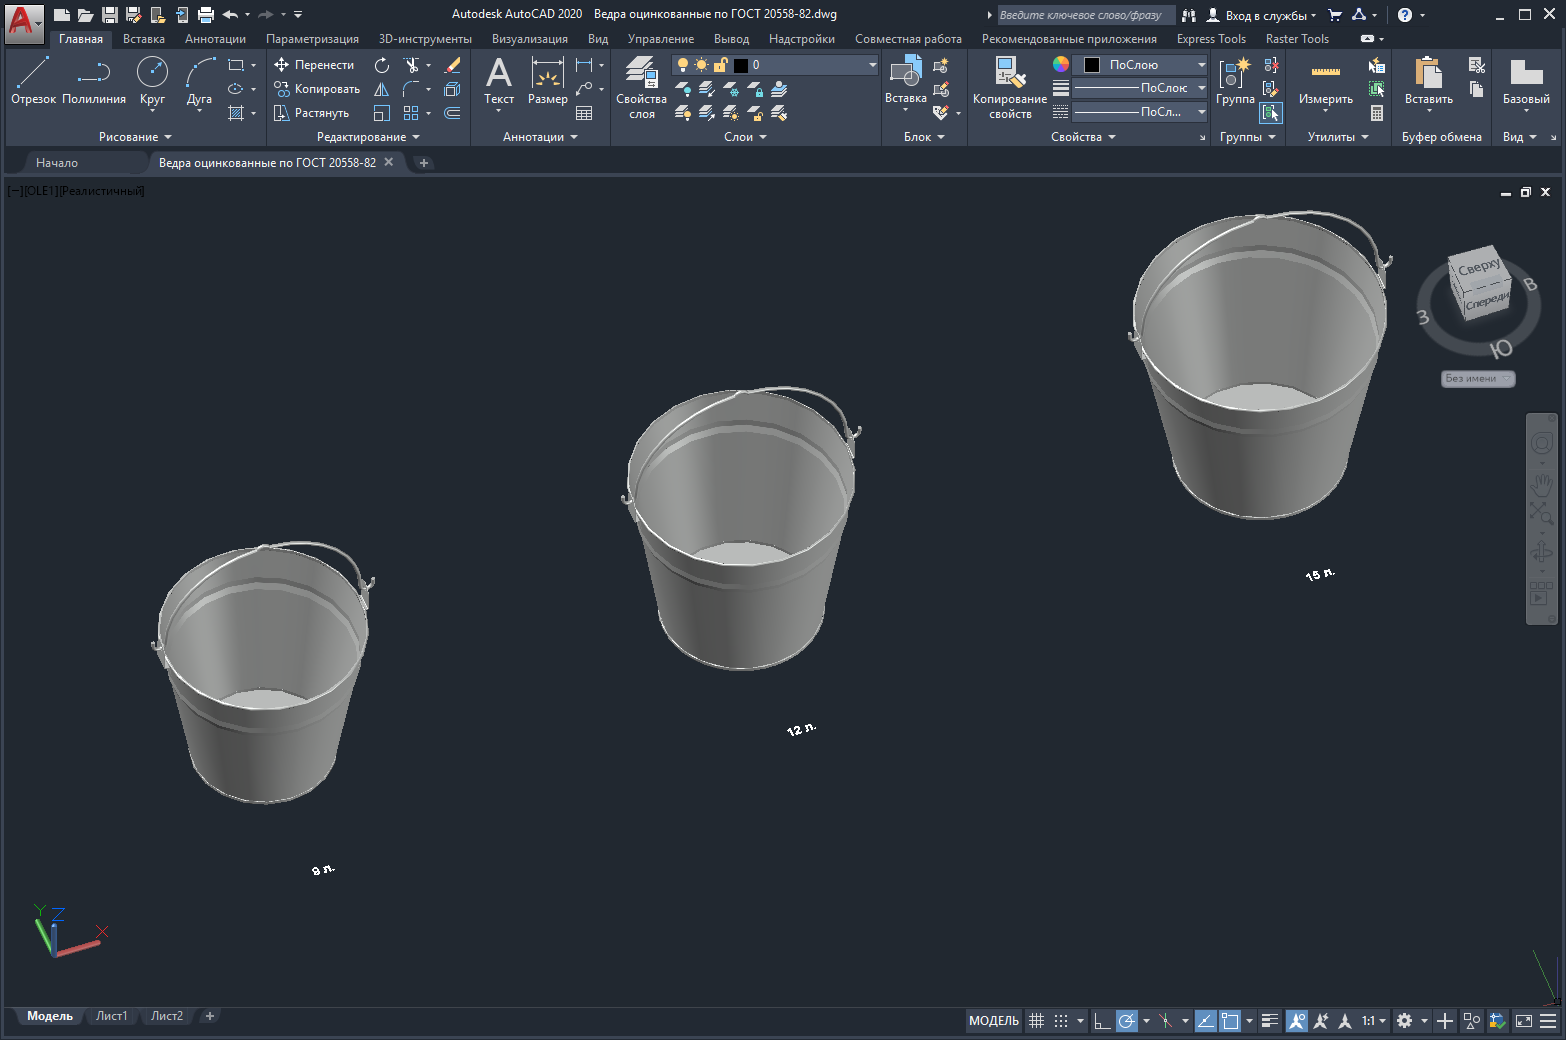Click the Перенести (Move) button
Viewport: 1566px width, 1040px height.
(314, 65)
